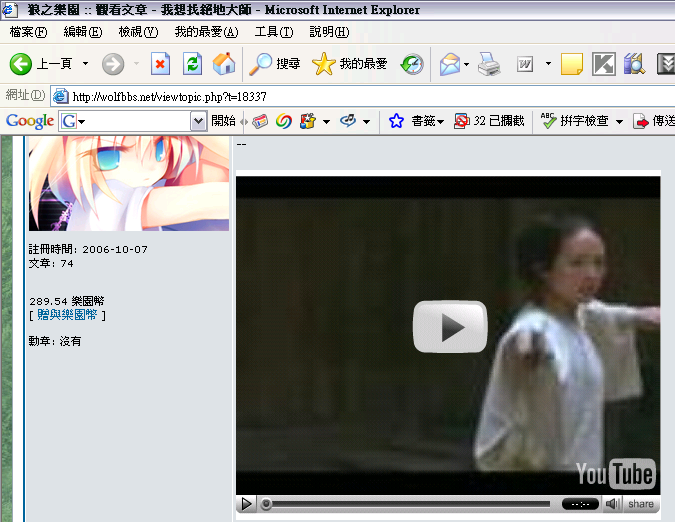The width and height of the screenshot is (675, 522).
Task: Click the Google toolbar gadget icon
Action: [308, 121]
